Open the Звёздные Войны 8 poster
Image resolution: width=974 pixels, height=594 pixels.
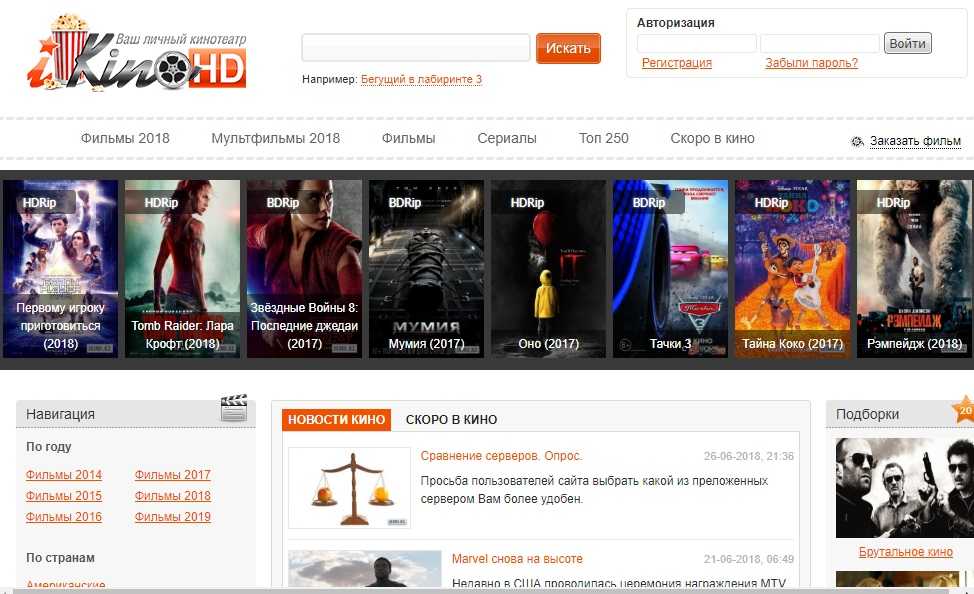(304, 268)
